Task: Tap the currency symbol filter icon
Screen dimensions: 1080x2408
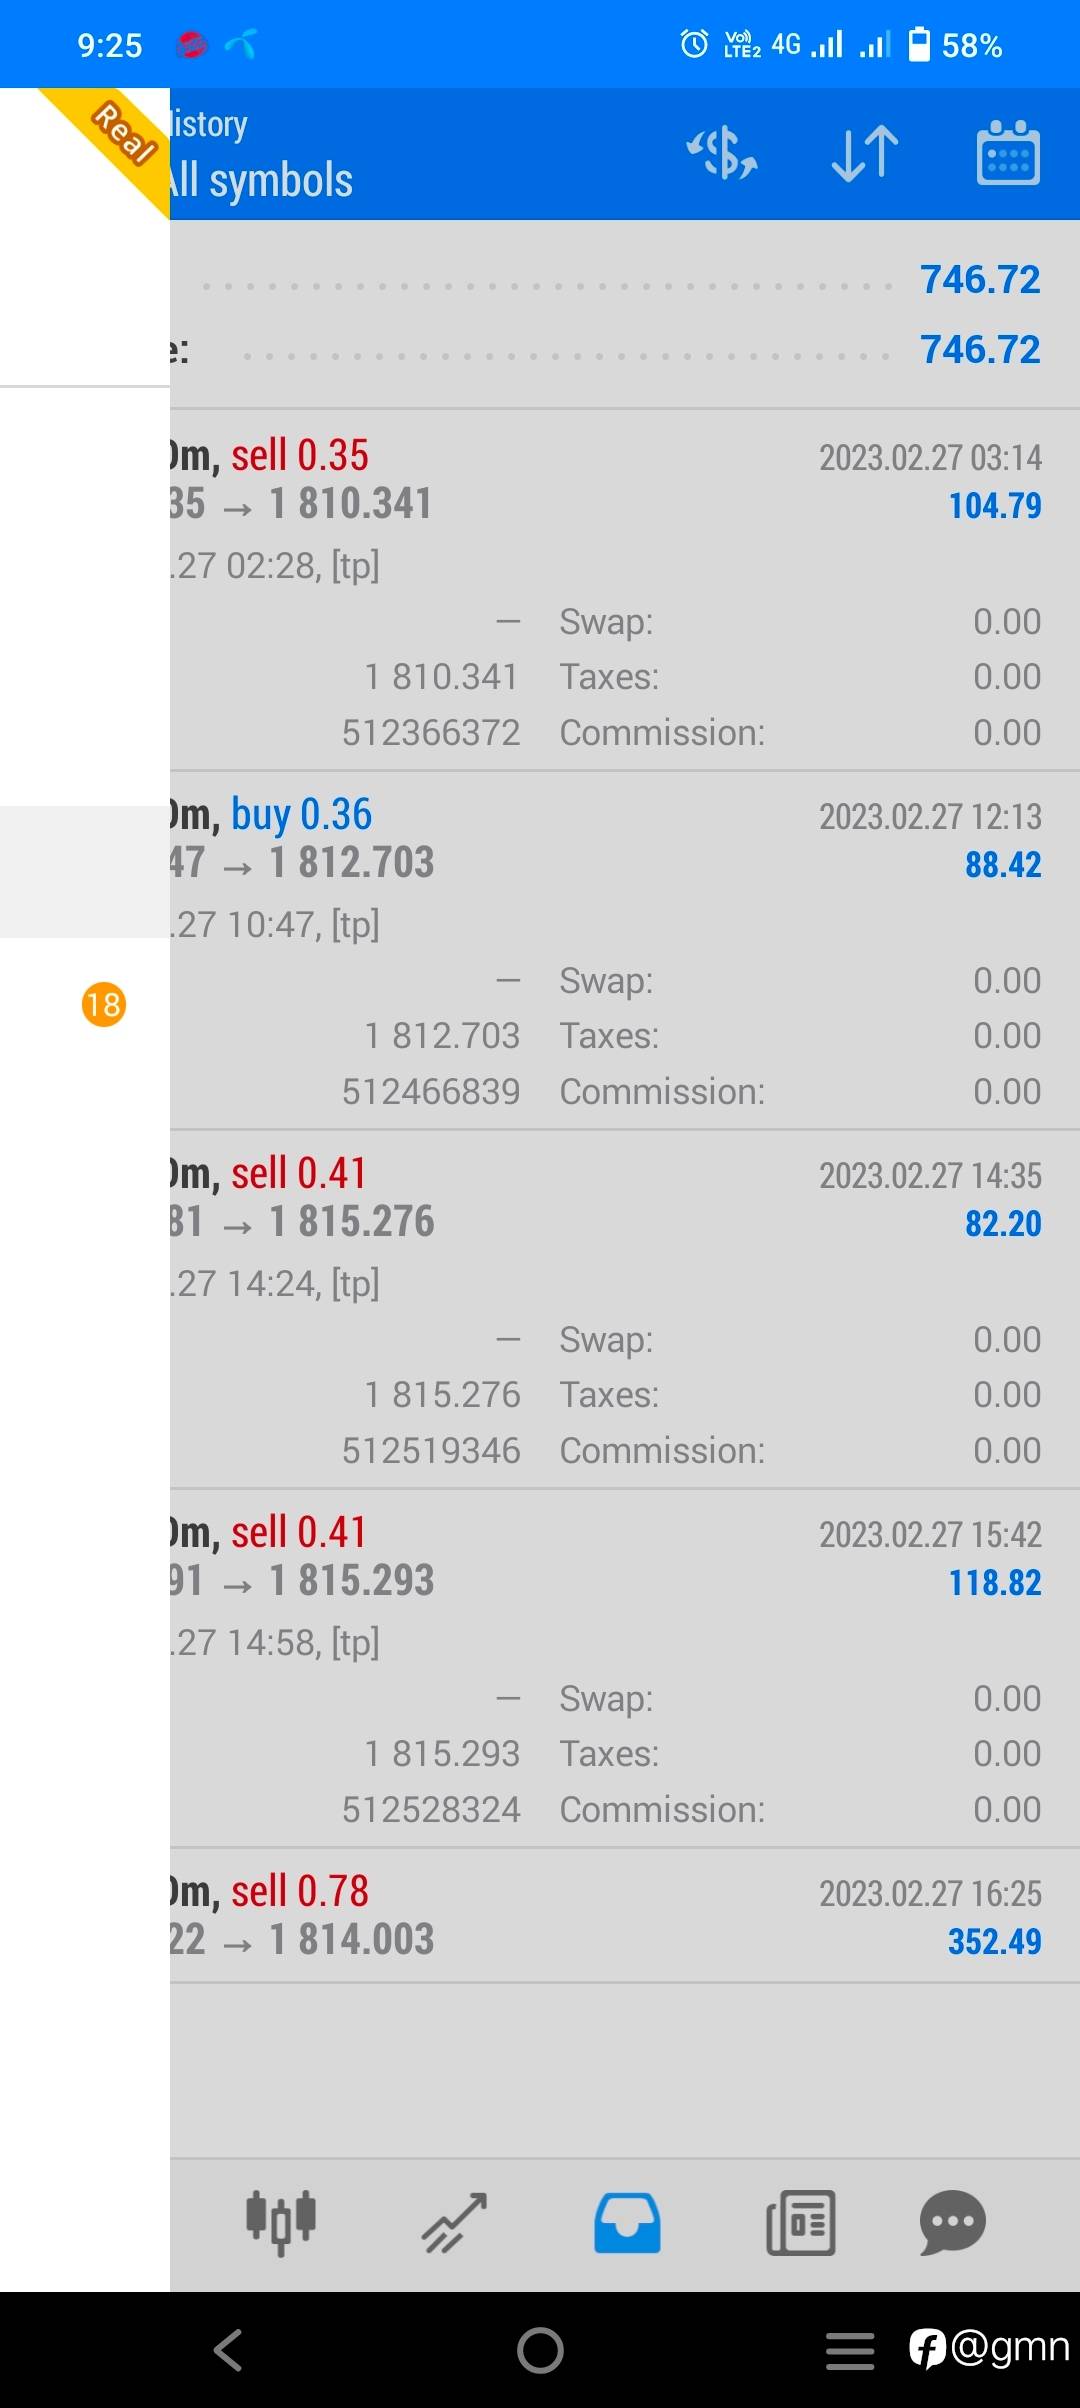Action: [721, 153]
